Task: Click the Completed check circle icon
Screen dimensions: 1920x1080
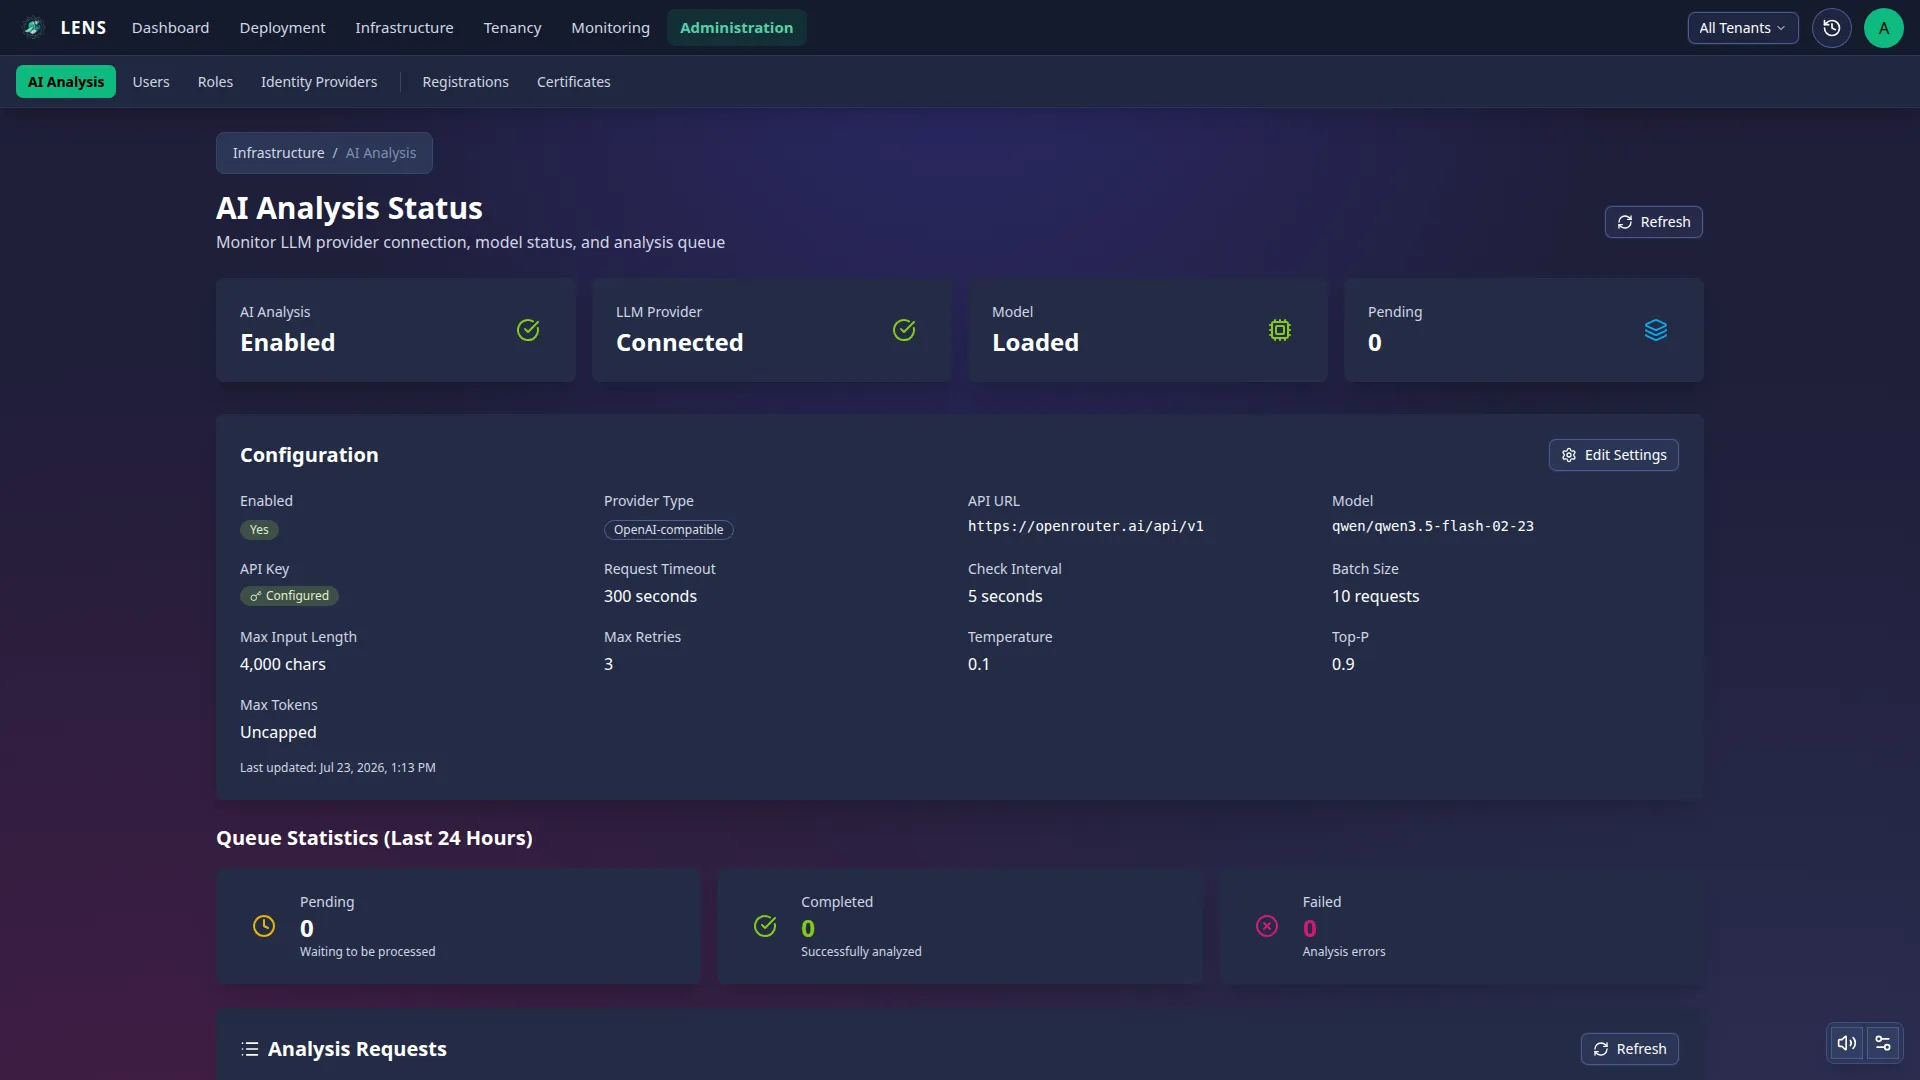Action: point(765,926)
